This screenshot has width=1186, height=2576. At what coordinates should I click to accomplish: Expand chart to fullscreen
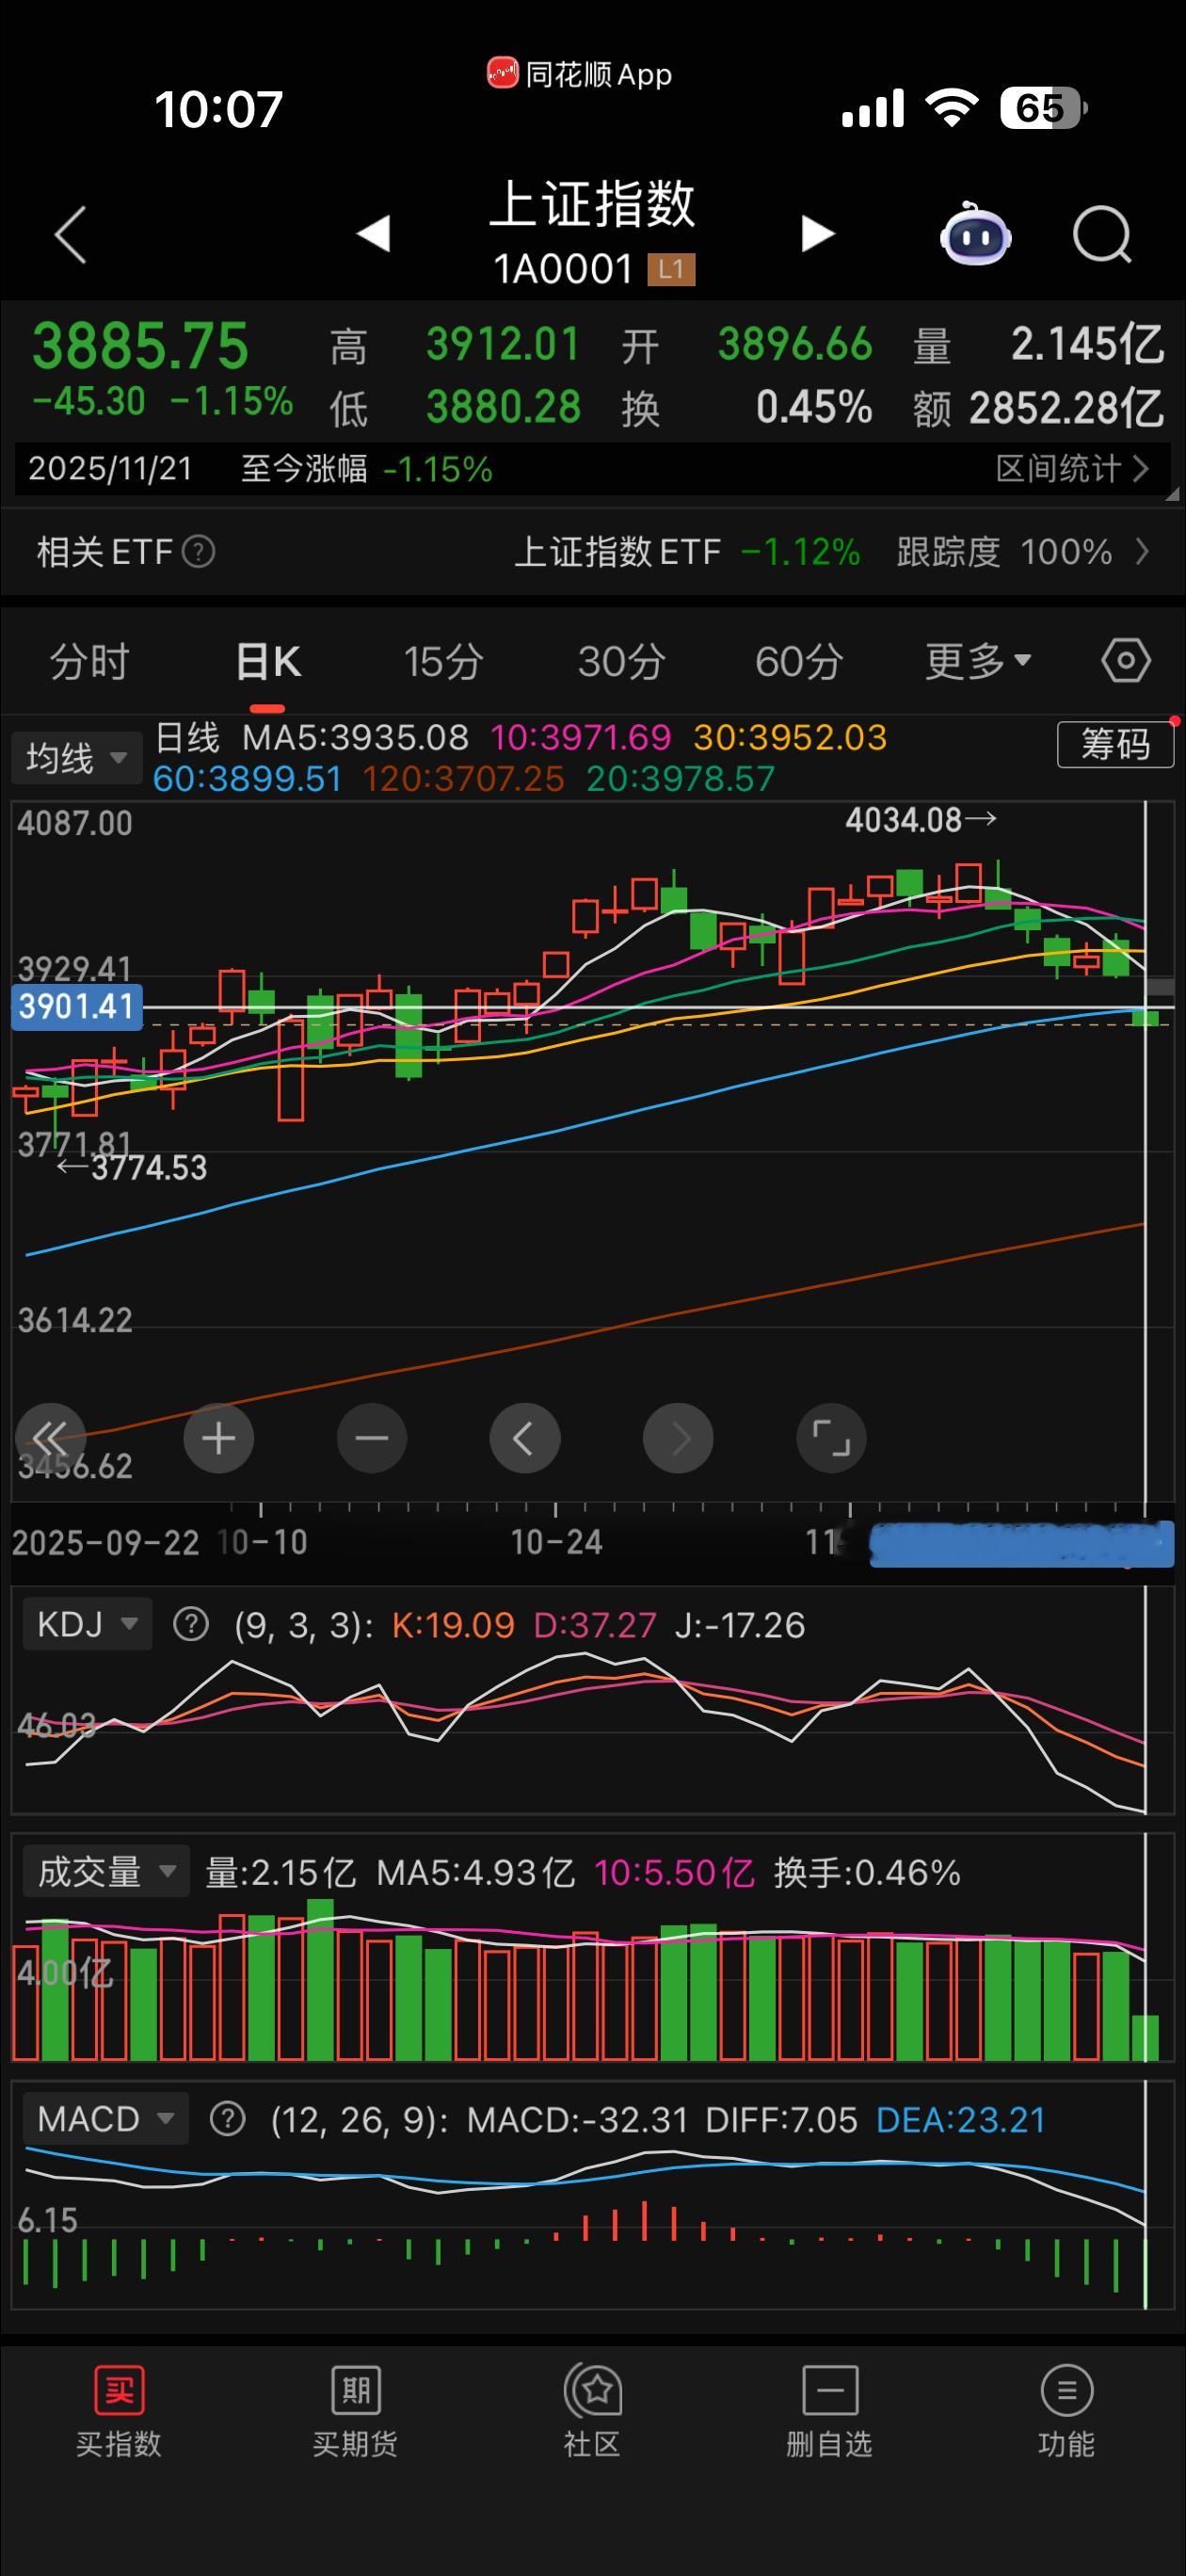coord(831,1438)
